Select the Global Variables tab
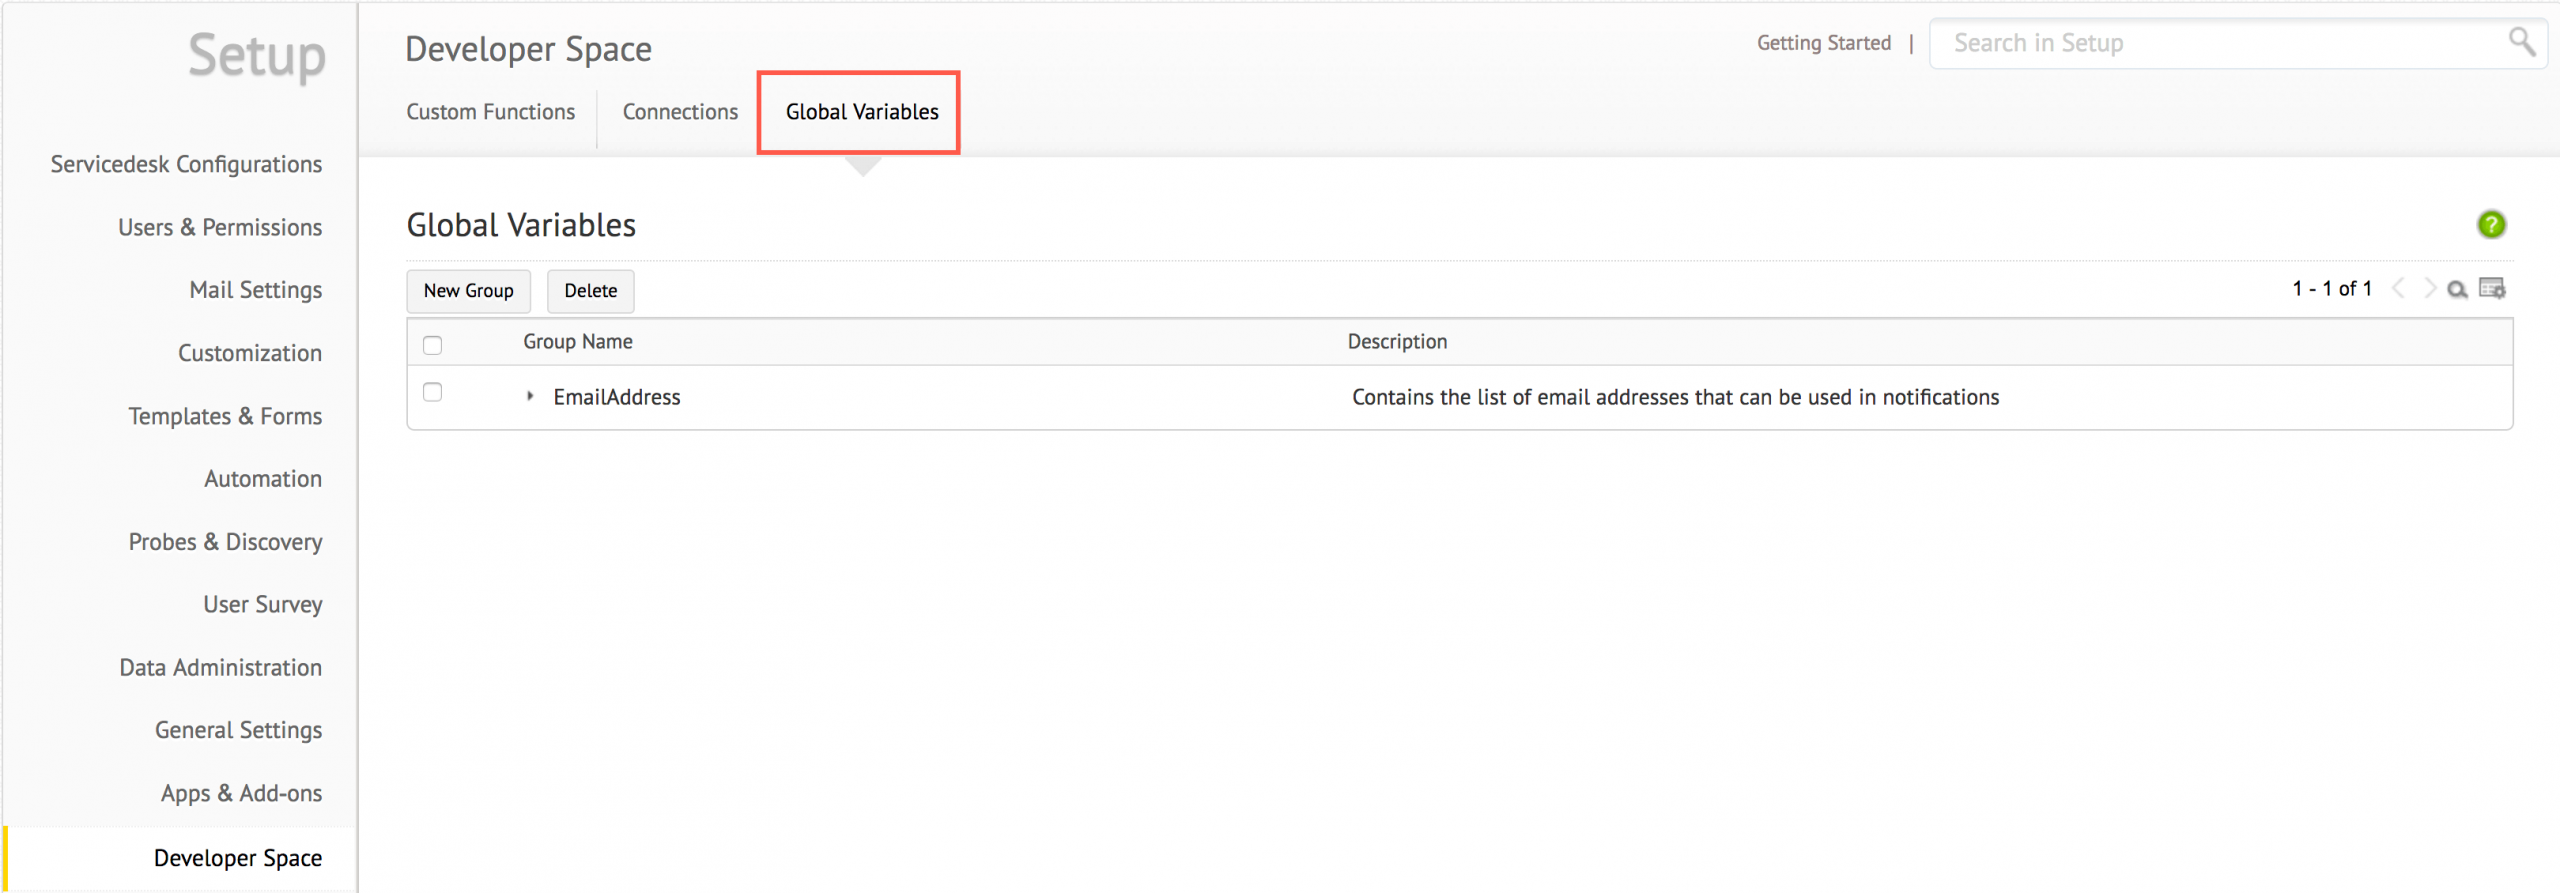The height and width of the screenshot is (893, 2560). tap(861, 112)
